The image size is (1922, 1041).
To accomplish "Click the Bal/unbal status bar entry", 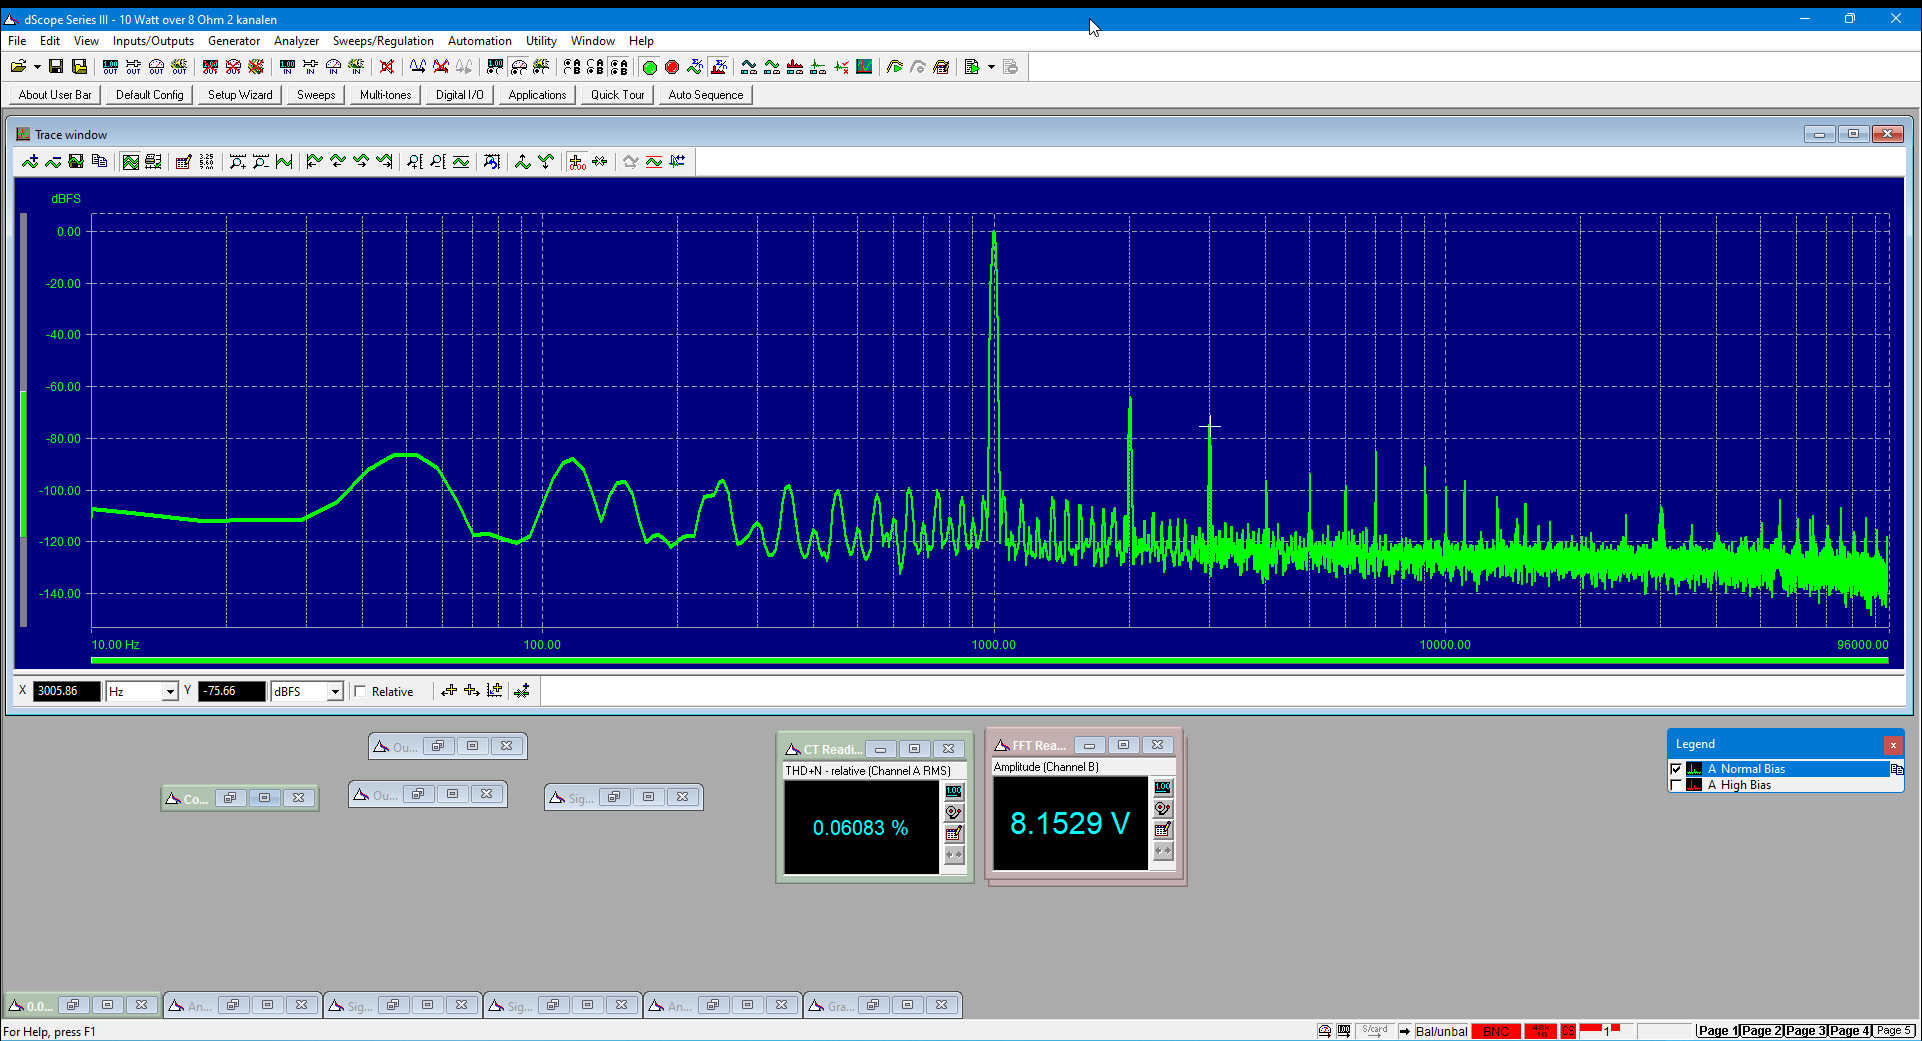I will [x=1441, y=1031].
